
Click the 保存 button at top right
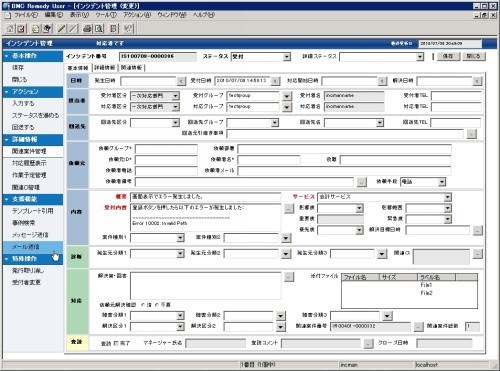(x=447, y=57)
